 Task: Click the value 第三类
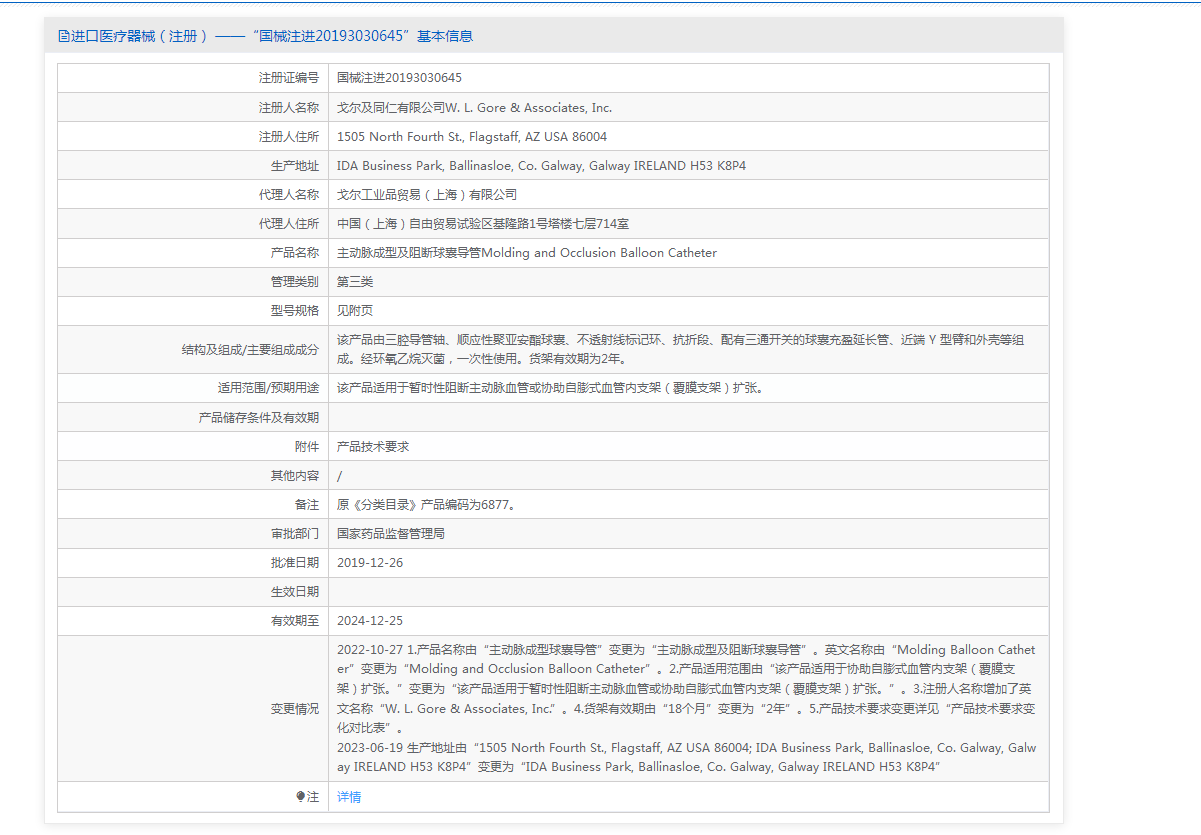pyautogui.click(x=355, y=281)
